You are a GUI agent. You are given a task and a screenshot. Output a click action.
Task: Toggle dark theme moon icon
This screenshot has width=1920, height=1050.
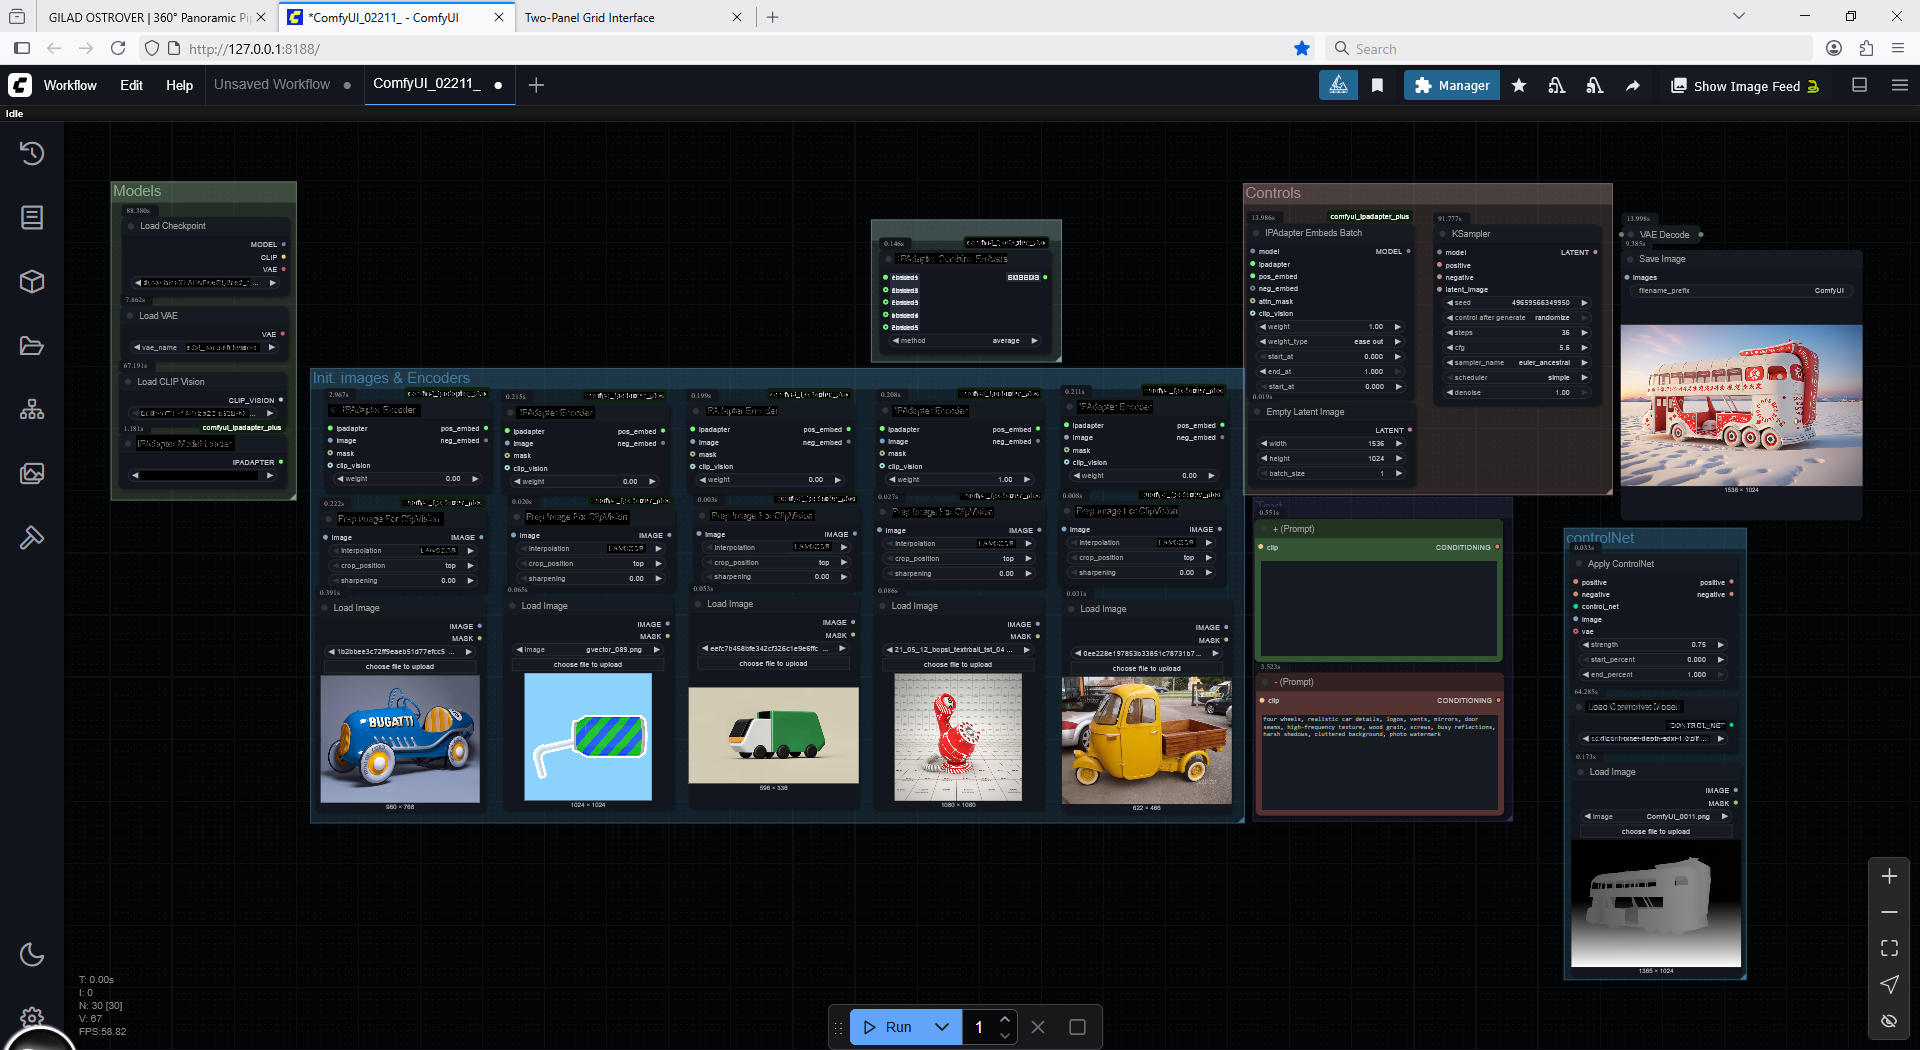pyautogui.click(x=32, y=954)
